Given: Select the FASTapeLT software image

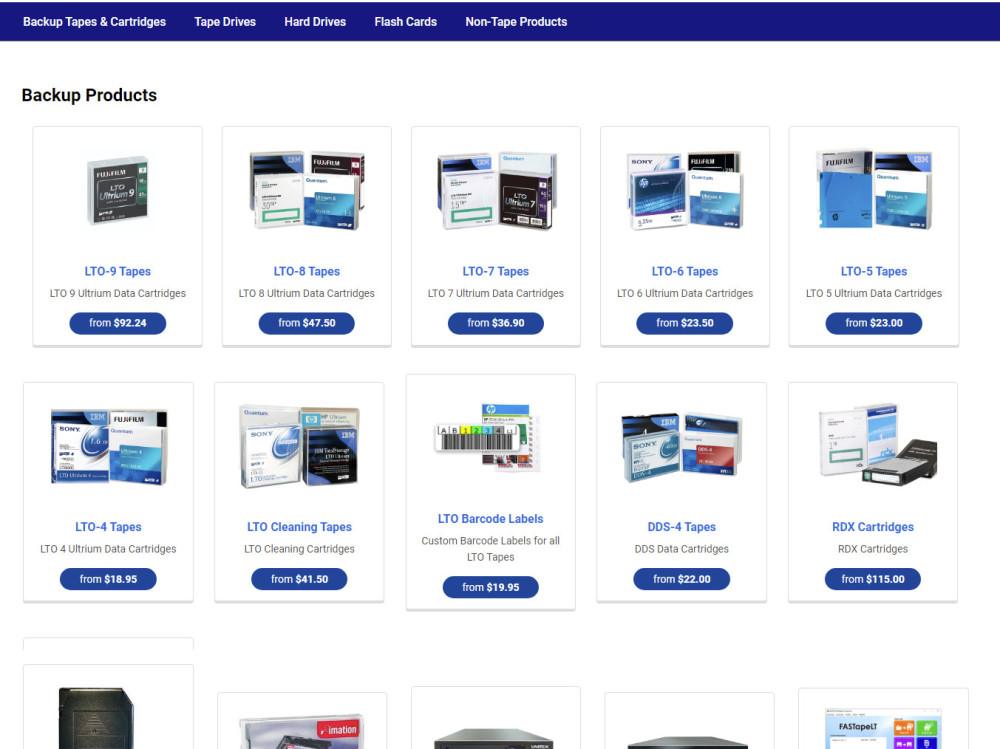Looking at the screenshot, I should click(883, 728).
